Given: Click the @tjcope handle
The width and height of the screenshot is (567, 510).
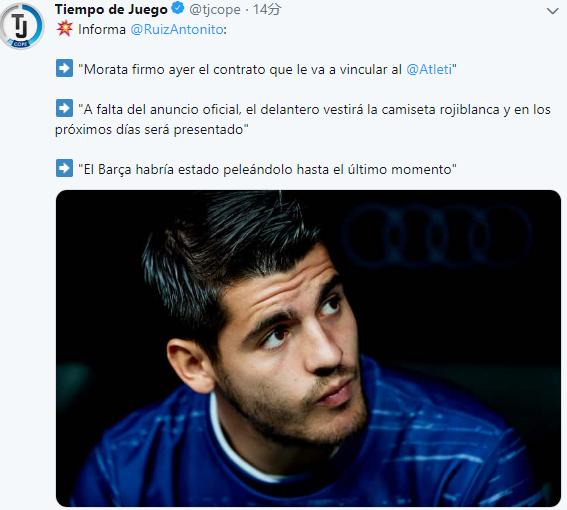Looking at the screenshot, I should pyautogui.click(x=215, y=10).
